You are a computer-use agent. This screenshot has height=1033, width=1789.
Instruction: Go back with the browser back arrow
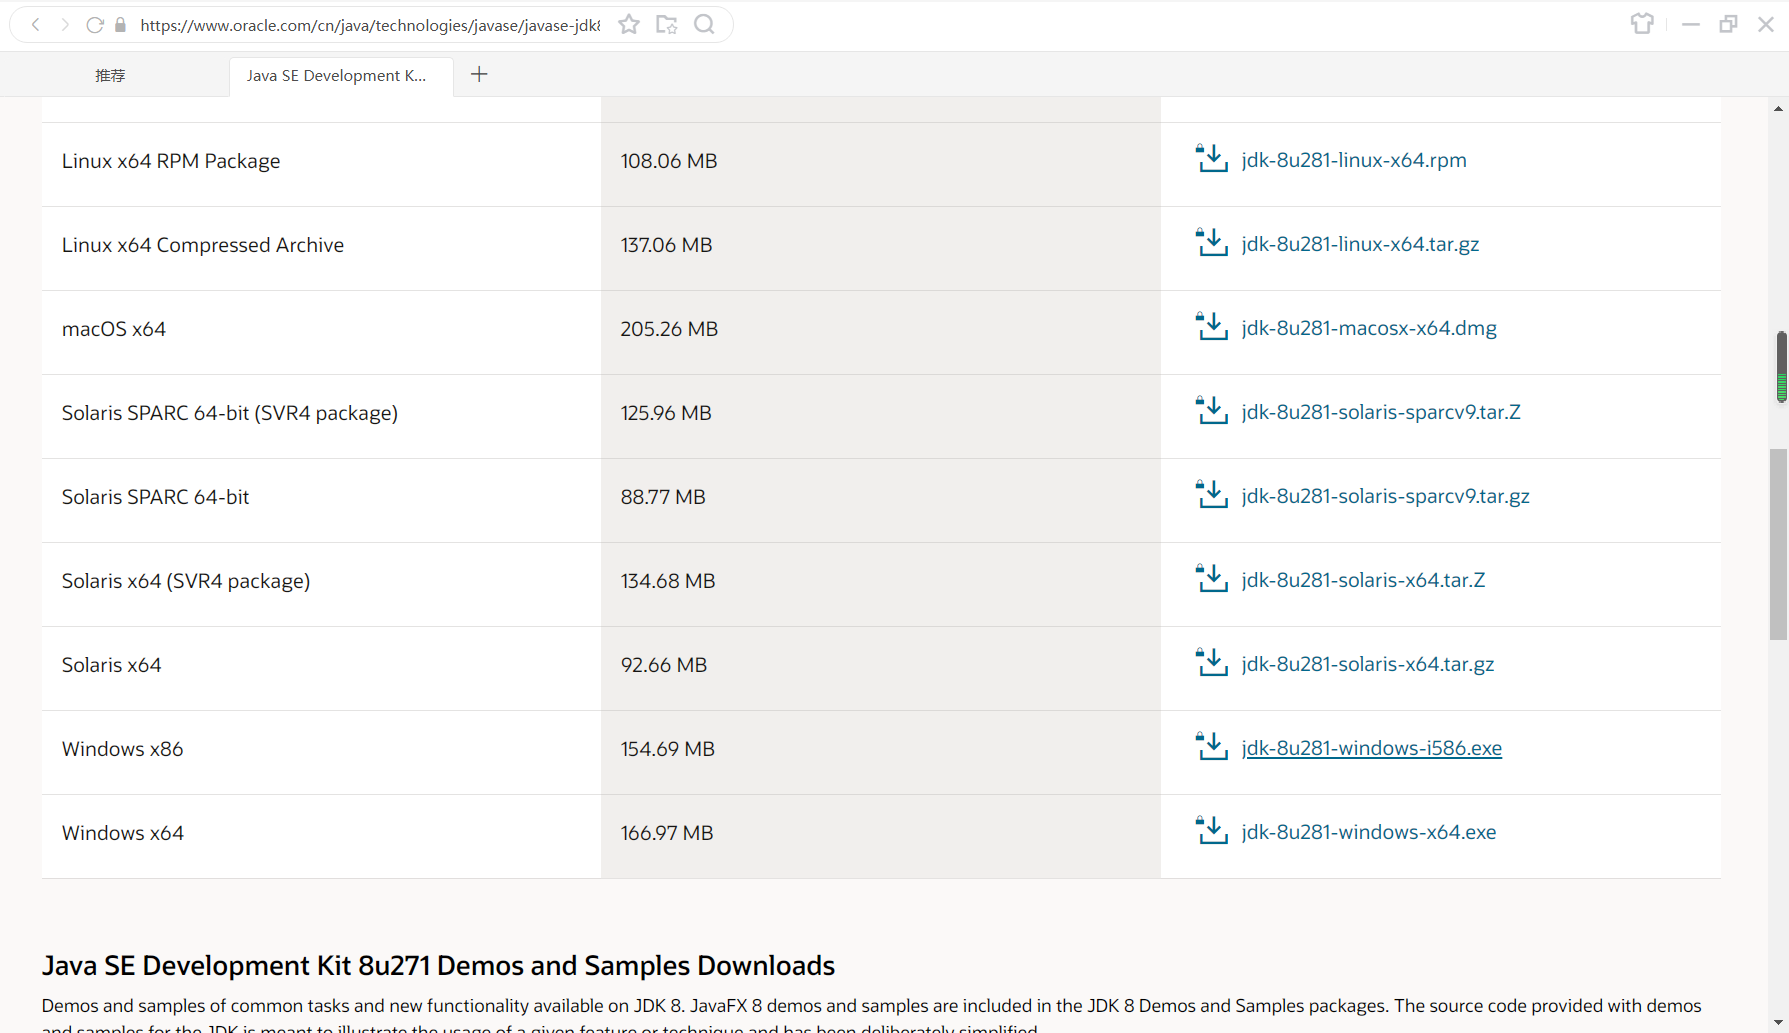[x=36, y=25]
